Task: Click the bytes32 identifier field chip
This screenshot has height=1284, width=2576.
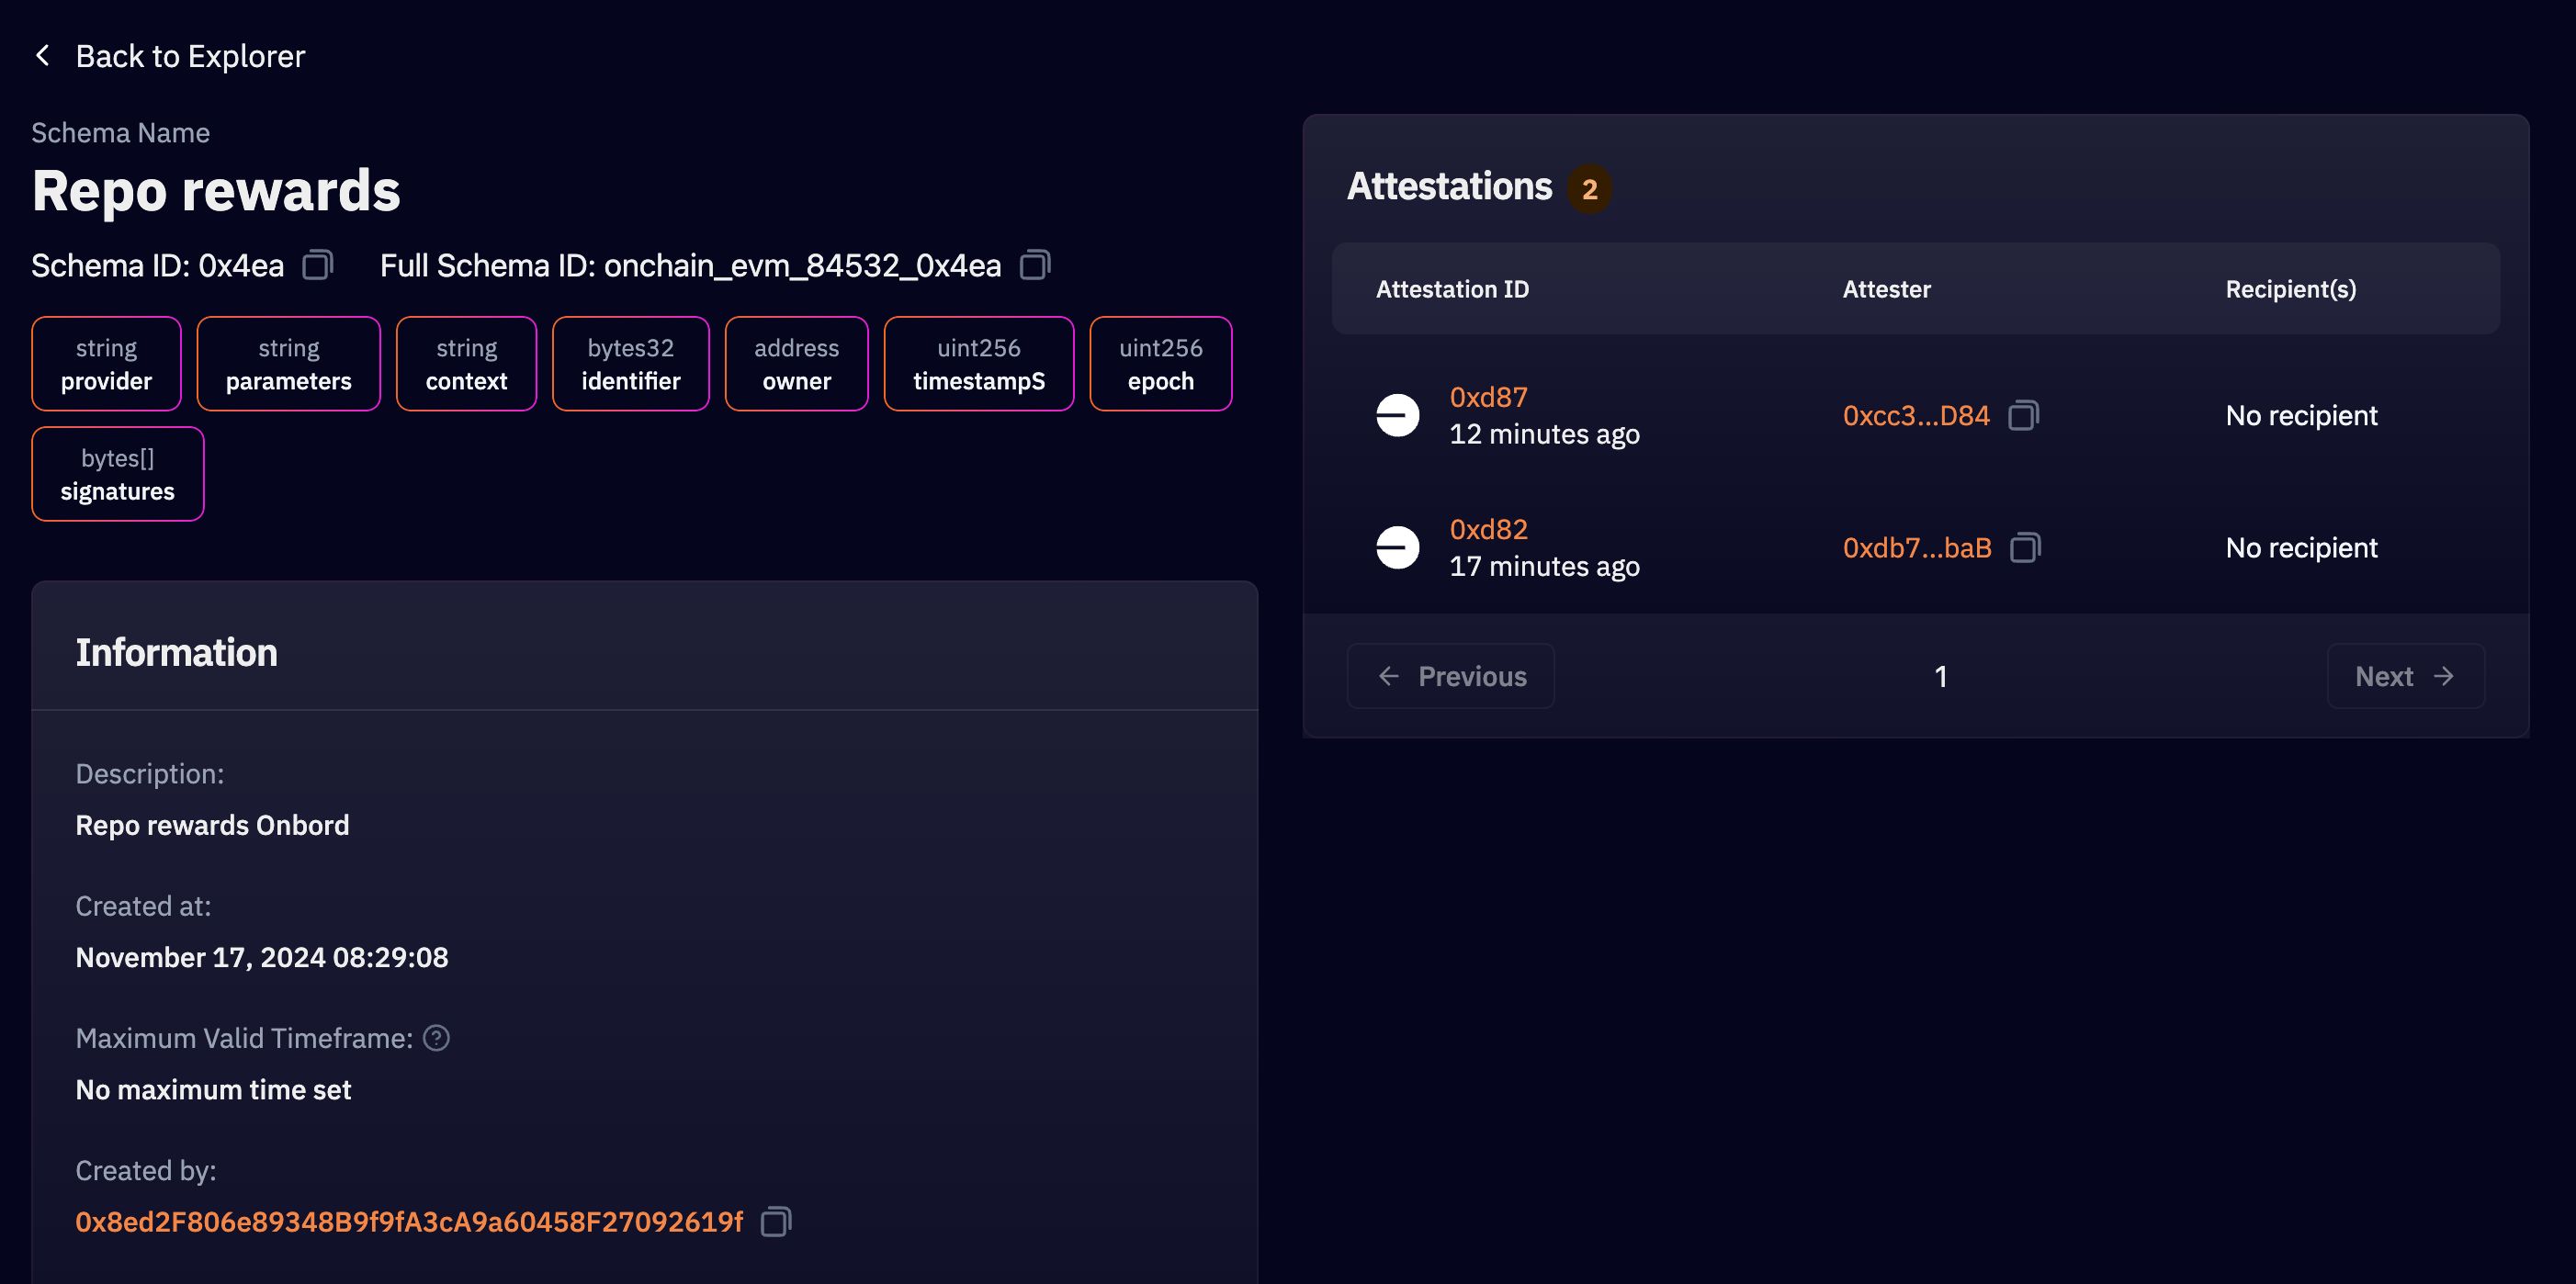Action: (x=631, y=364)
